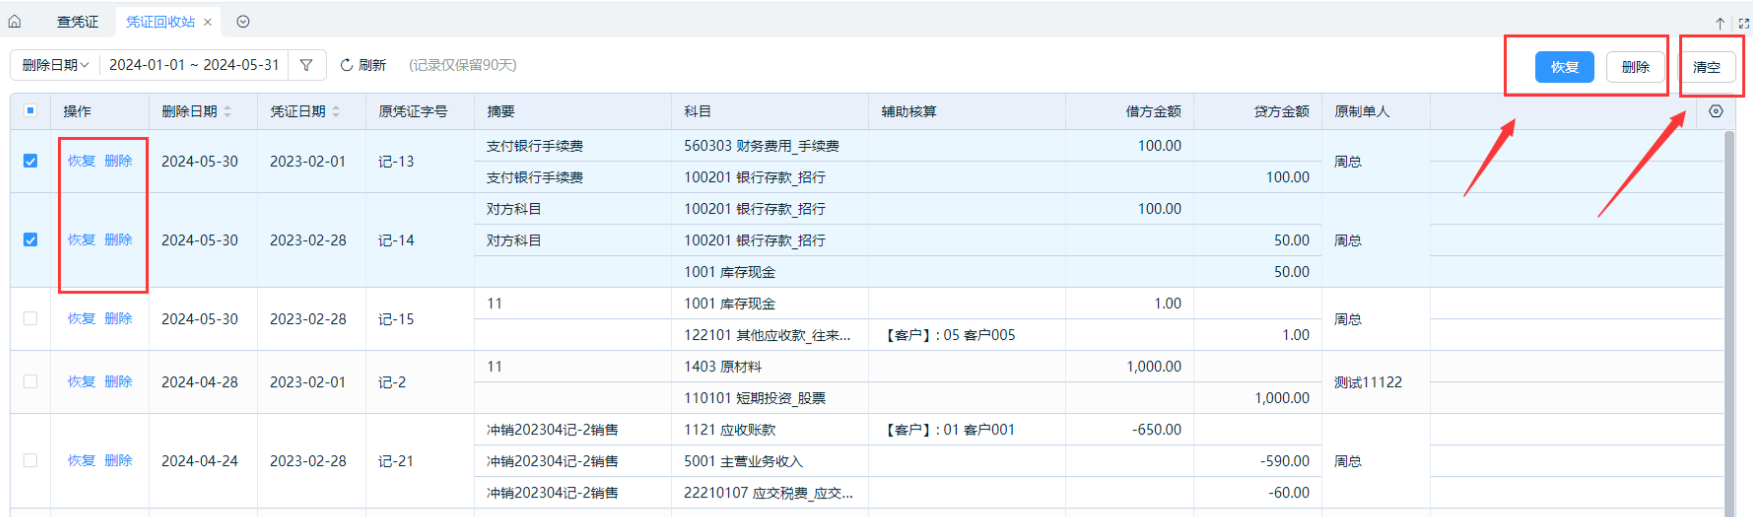Click the 1121 应收账款 cell
The image size is (1753, 517).
point(770,430)
